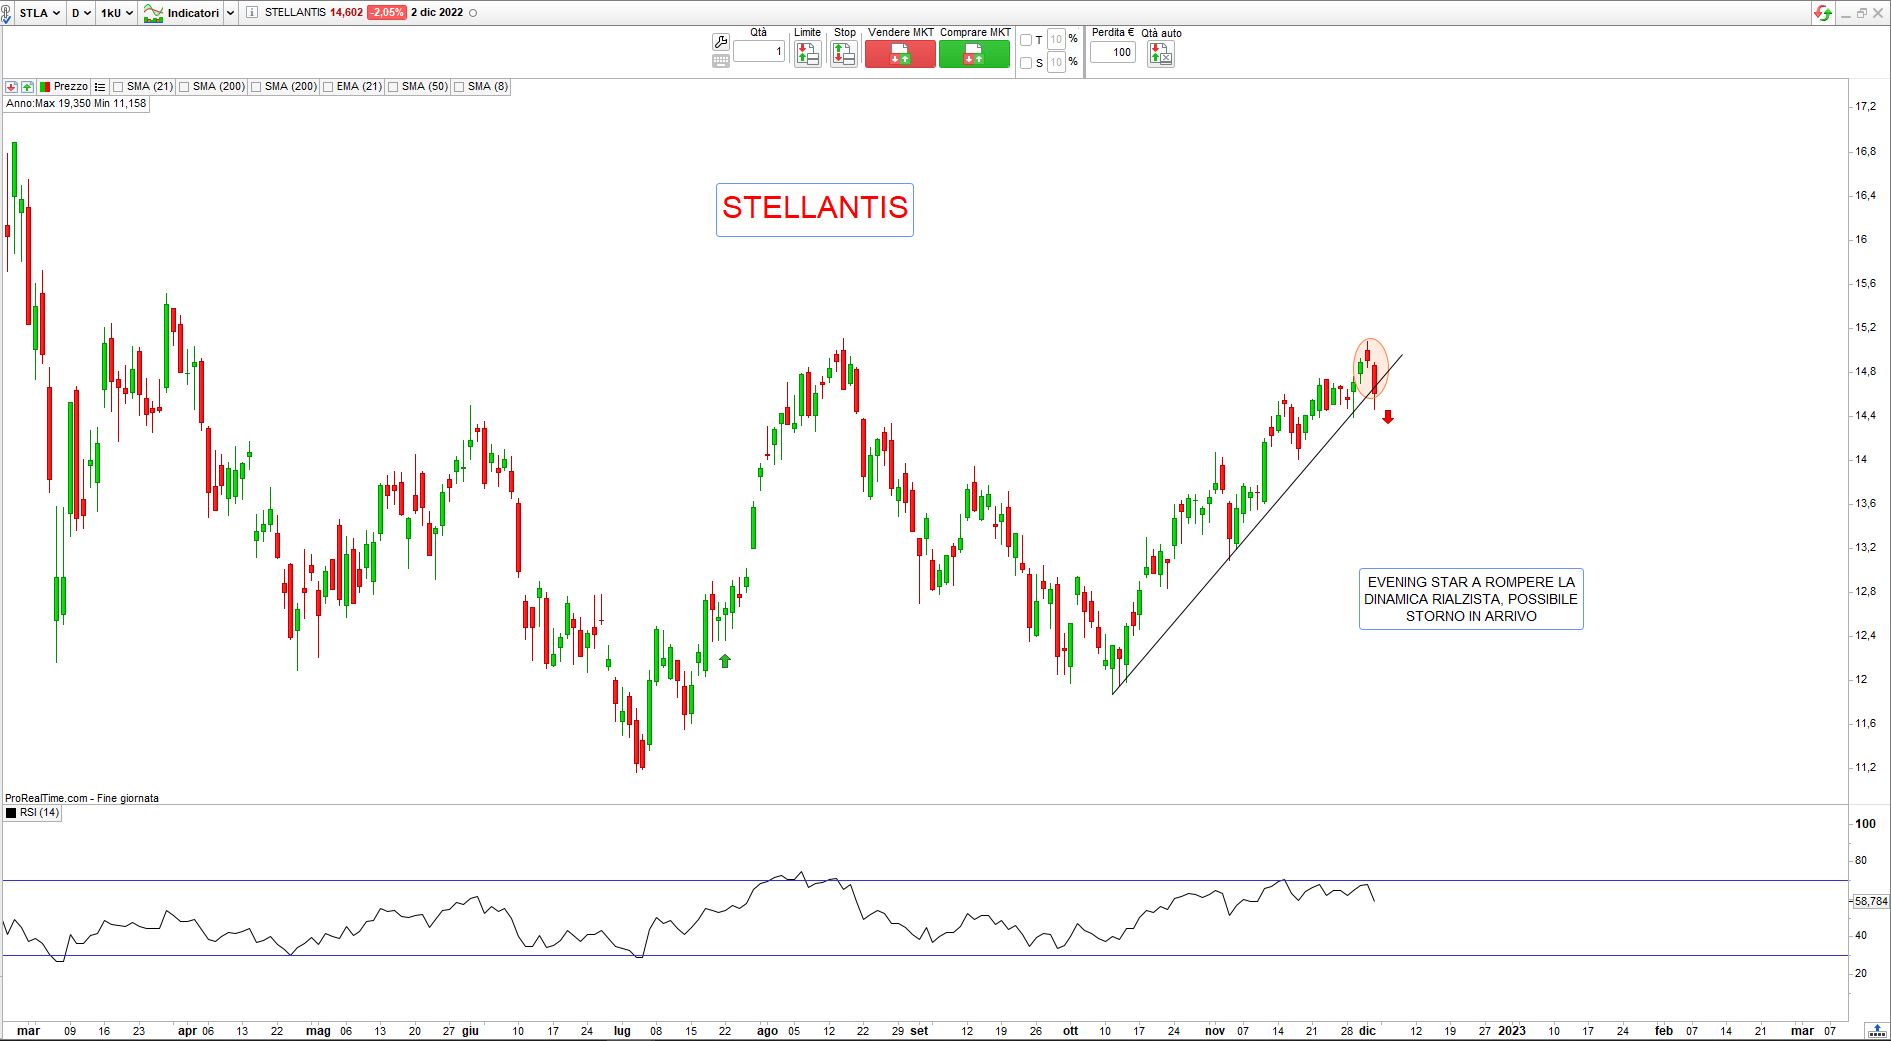Click the pin icon at top-left corner

point(6,14)
